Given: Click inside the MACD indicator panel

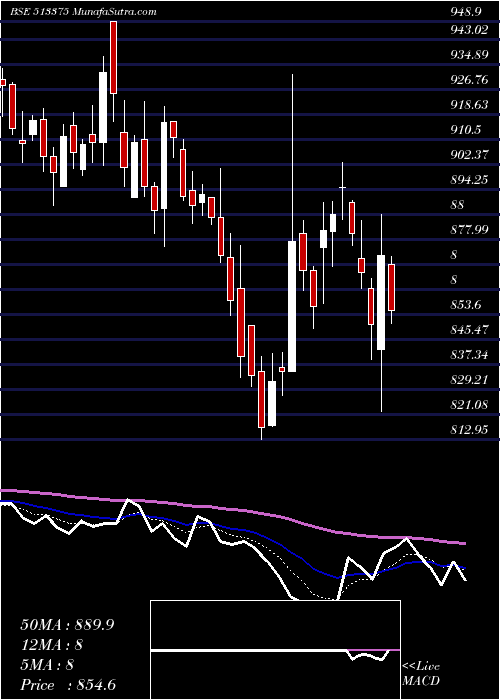Looking at the screenshot, I should 275,650.
